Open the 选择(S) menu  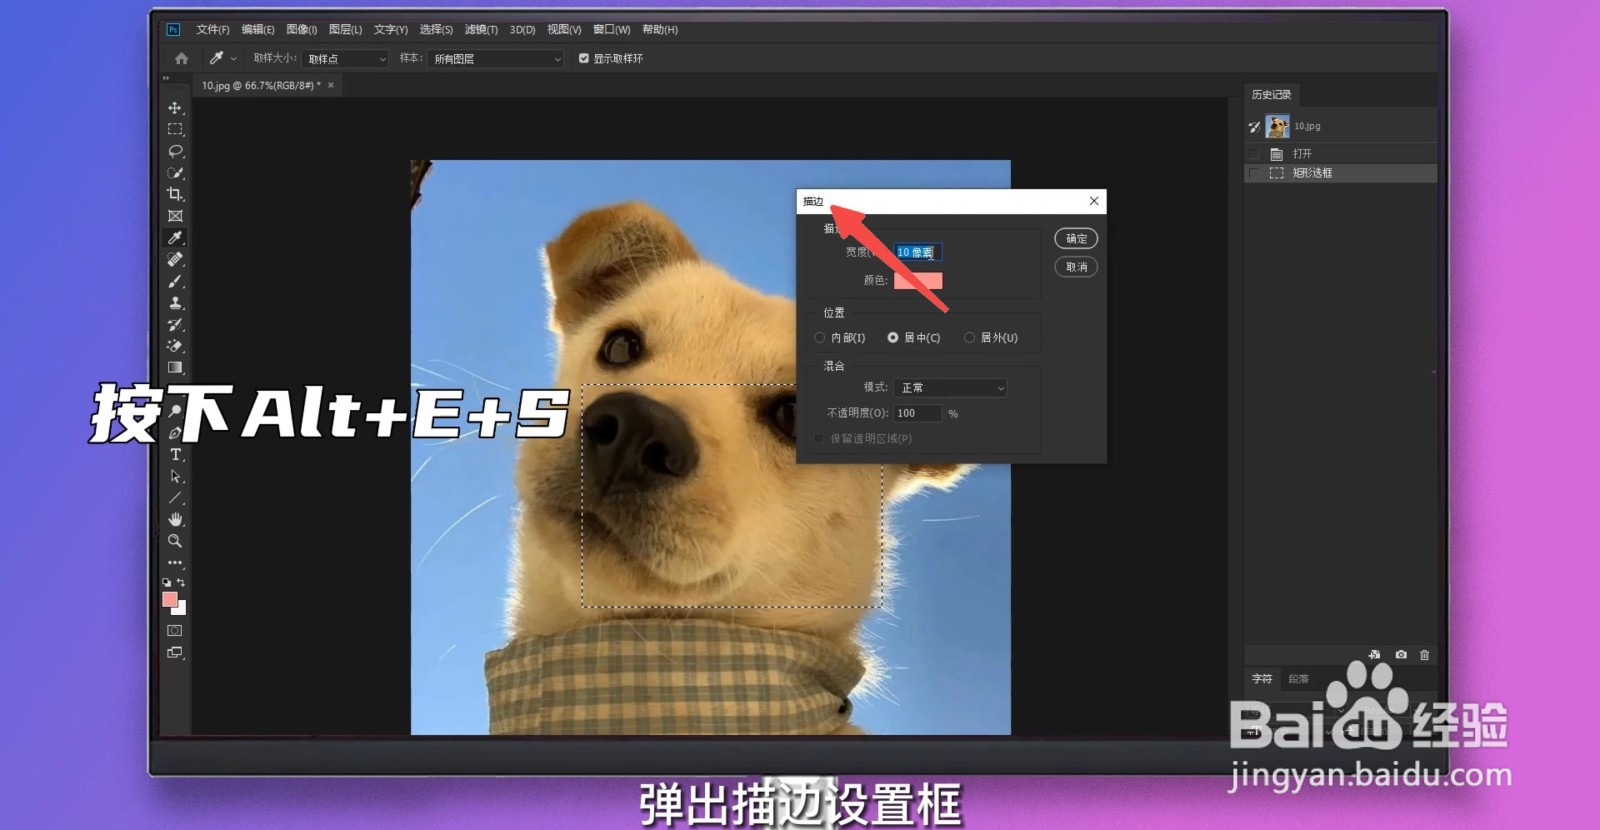pyautogui.click(x=436, y=30)
